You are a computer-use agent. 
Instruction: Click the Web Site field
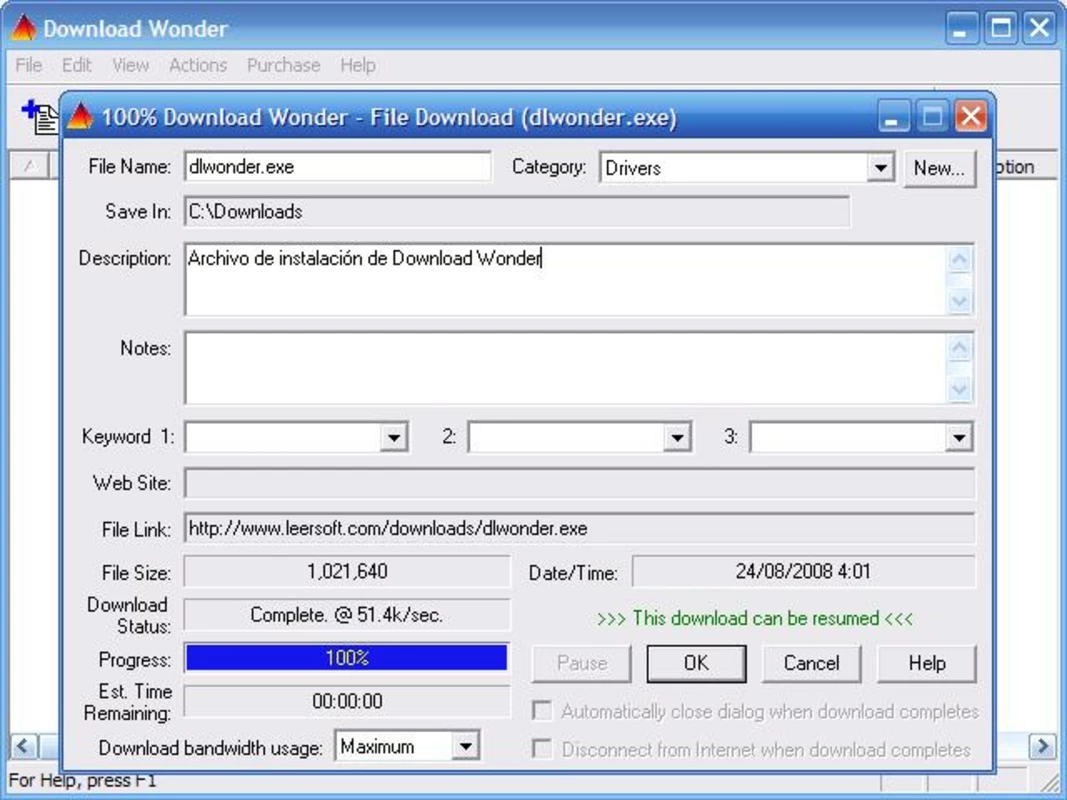[580, 483]
